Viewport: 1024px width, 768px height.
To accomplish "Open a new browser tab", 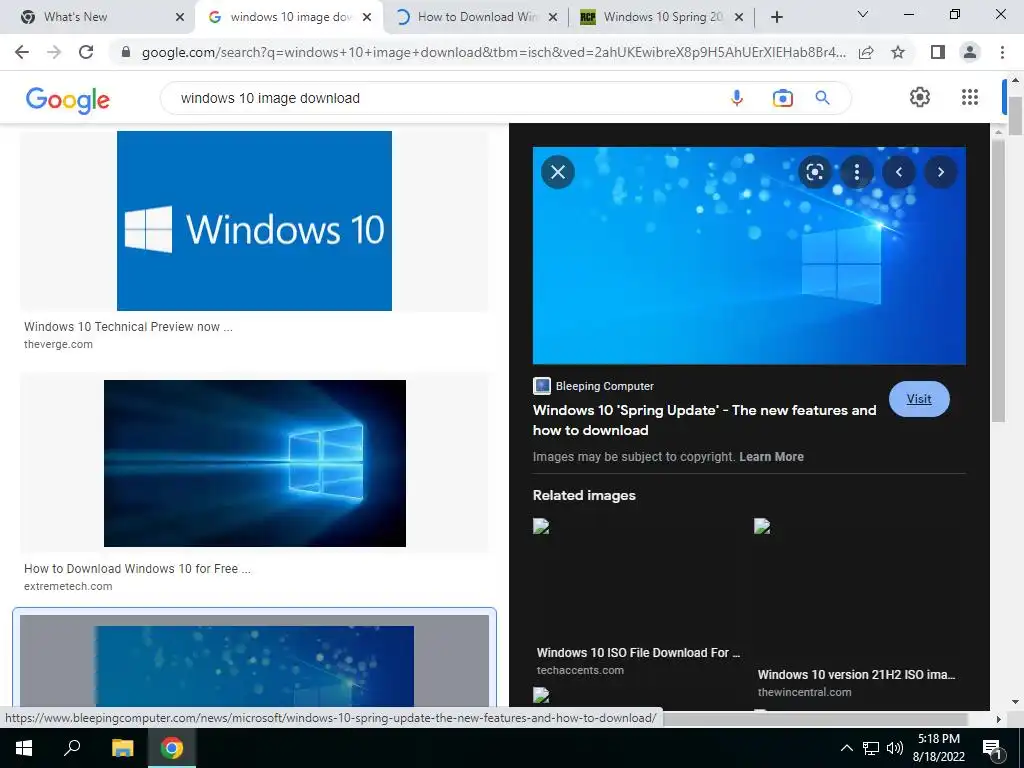I will coord(776,17).
